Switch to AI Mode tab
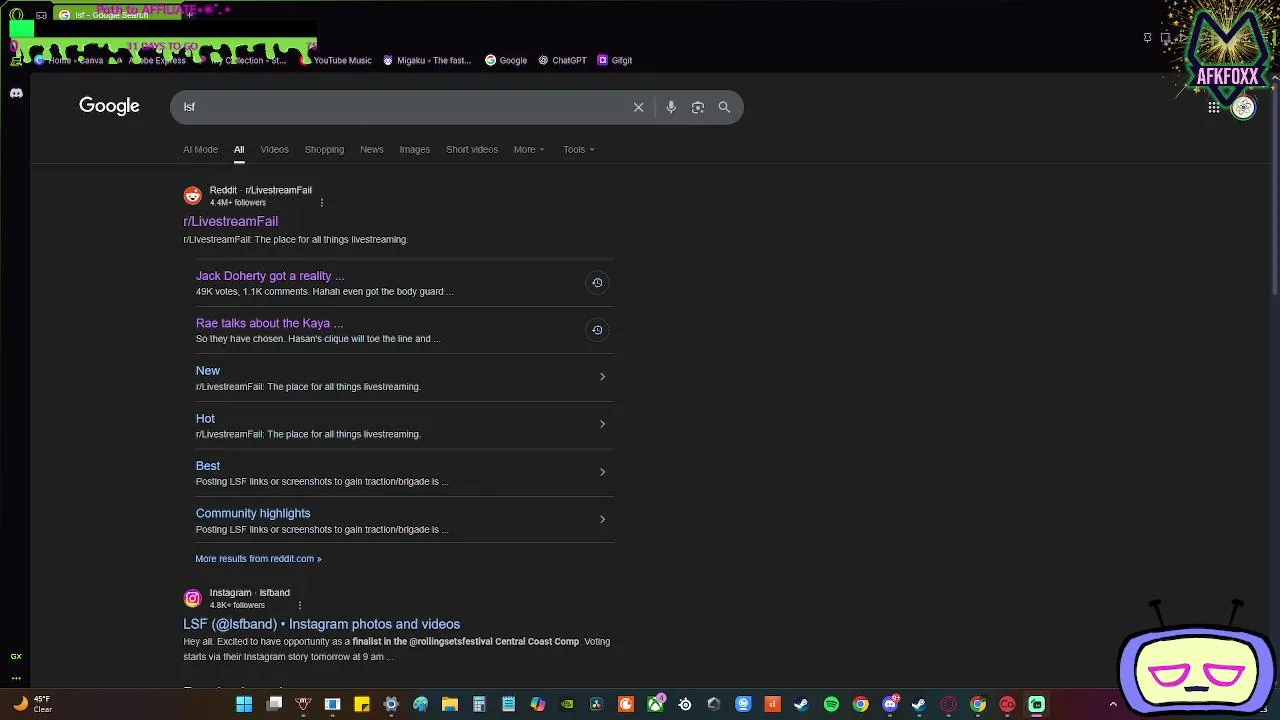 pos(200,149)
